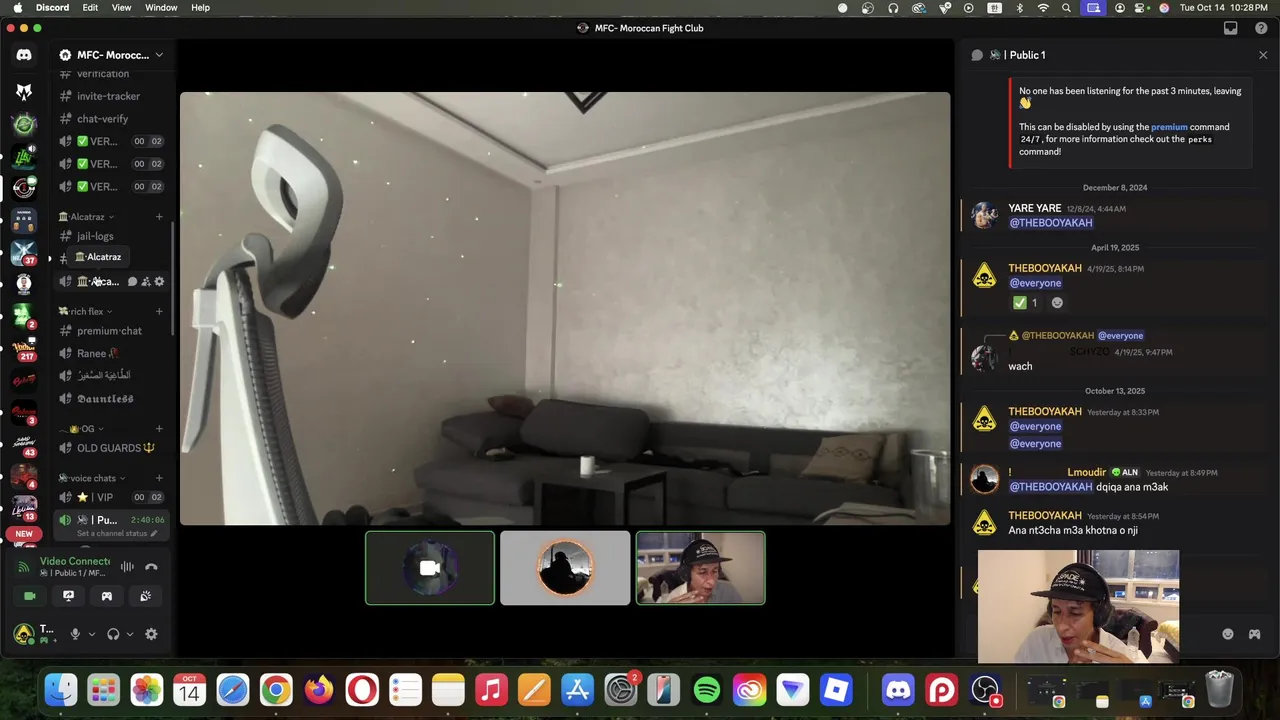Close the Public 1 chat panel
Viewport: 1280px width, 720px height.
[1263, 55]
